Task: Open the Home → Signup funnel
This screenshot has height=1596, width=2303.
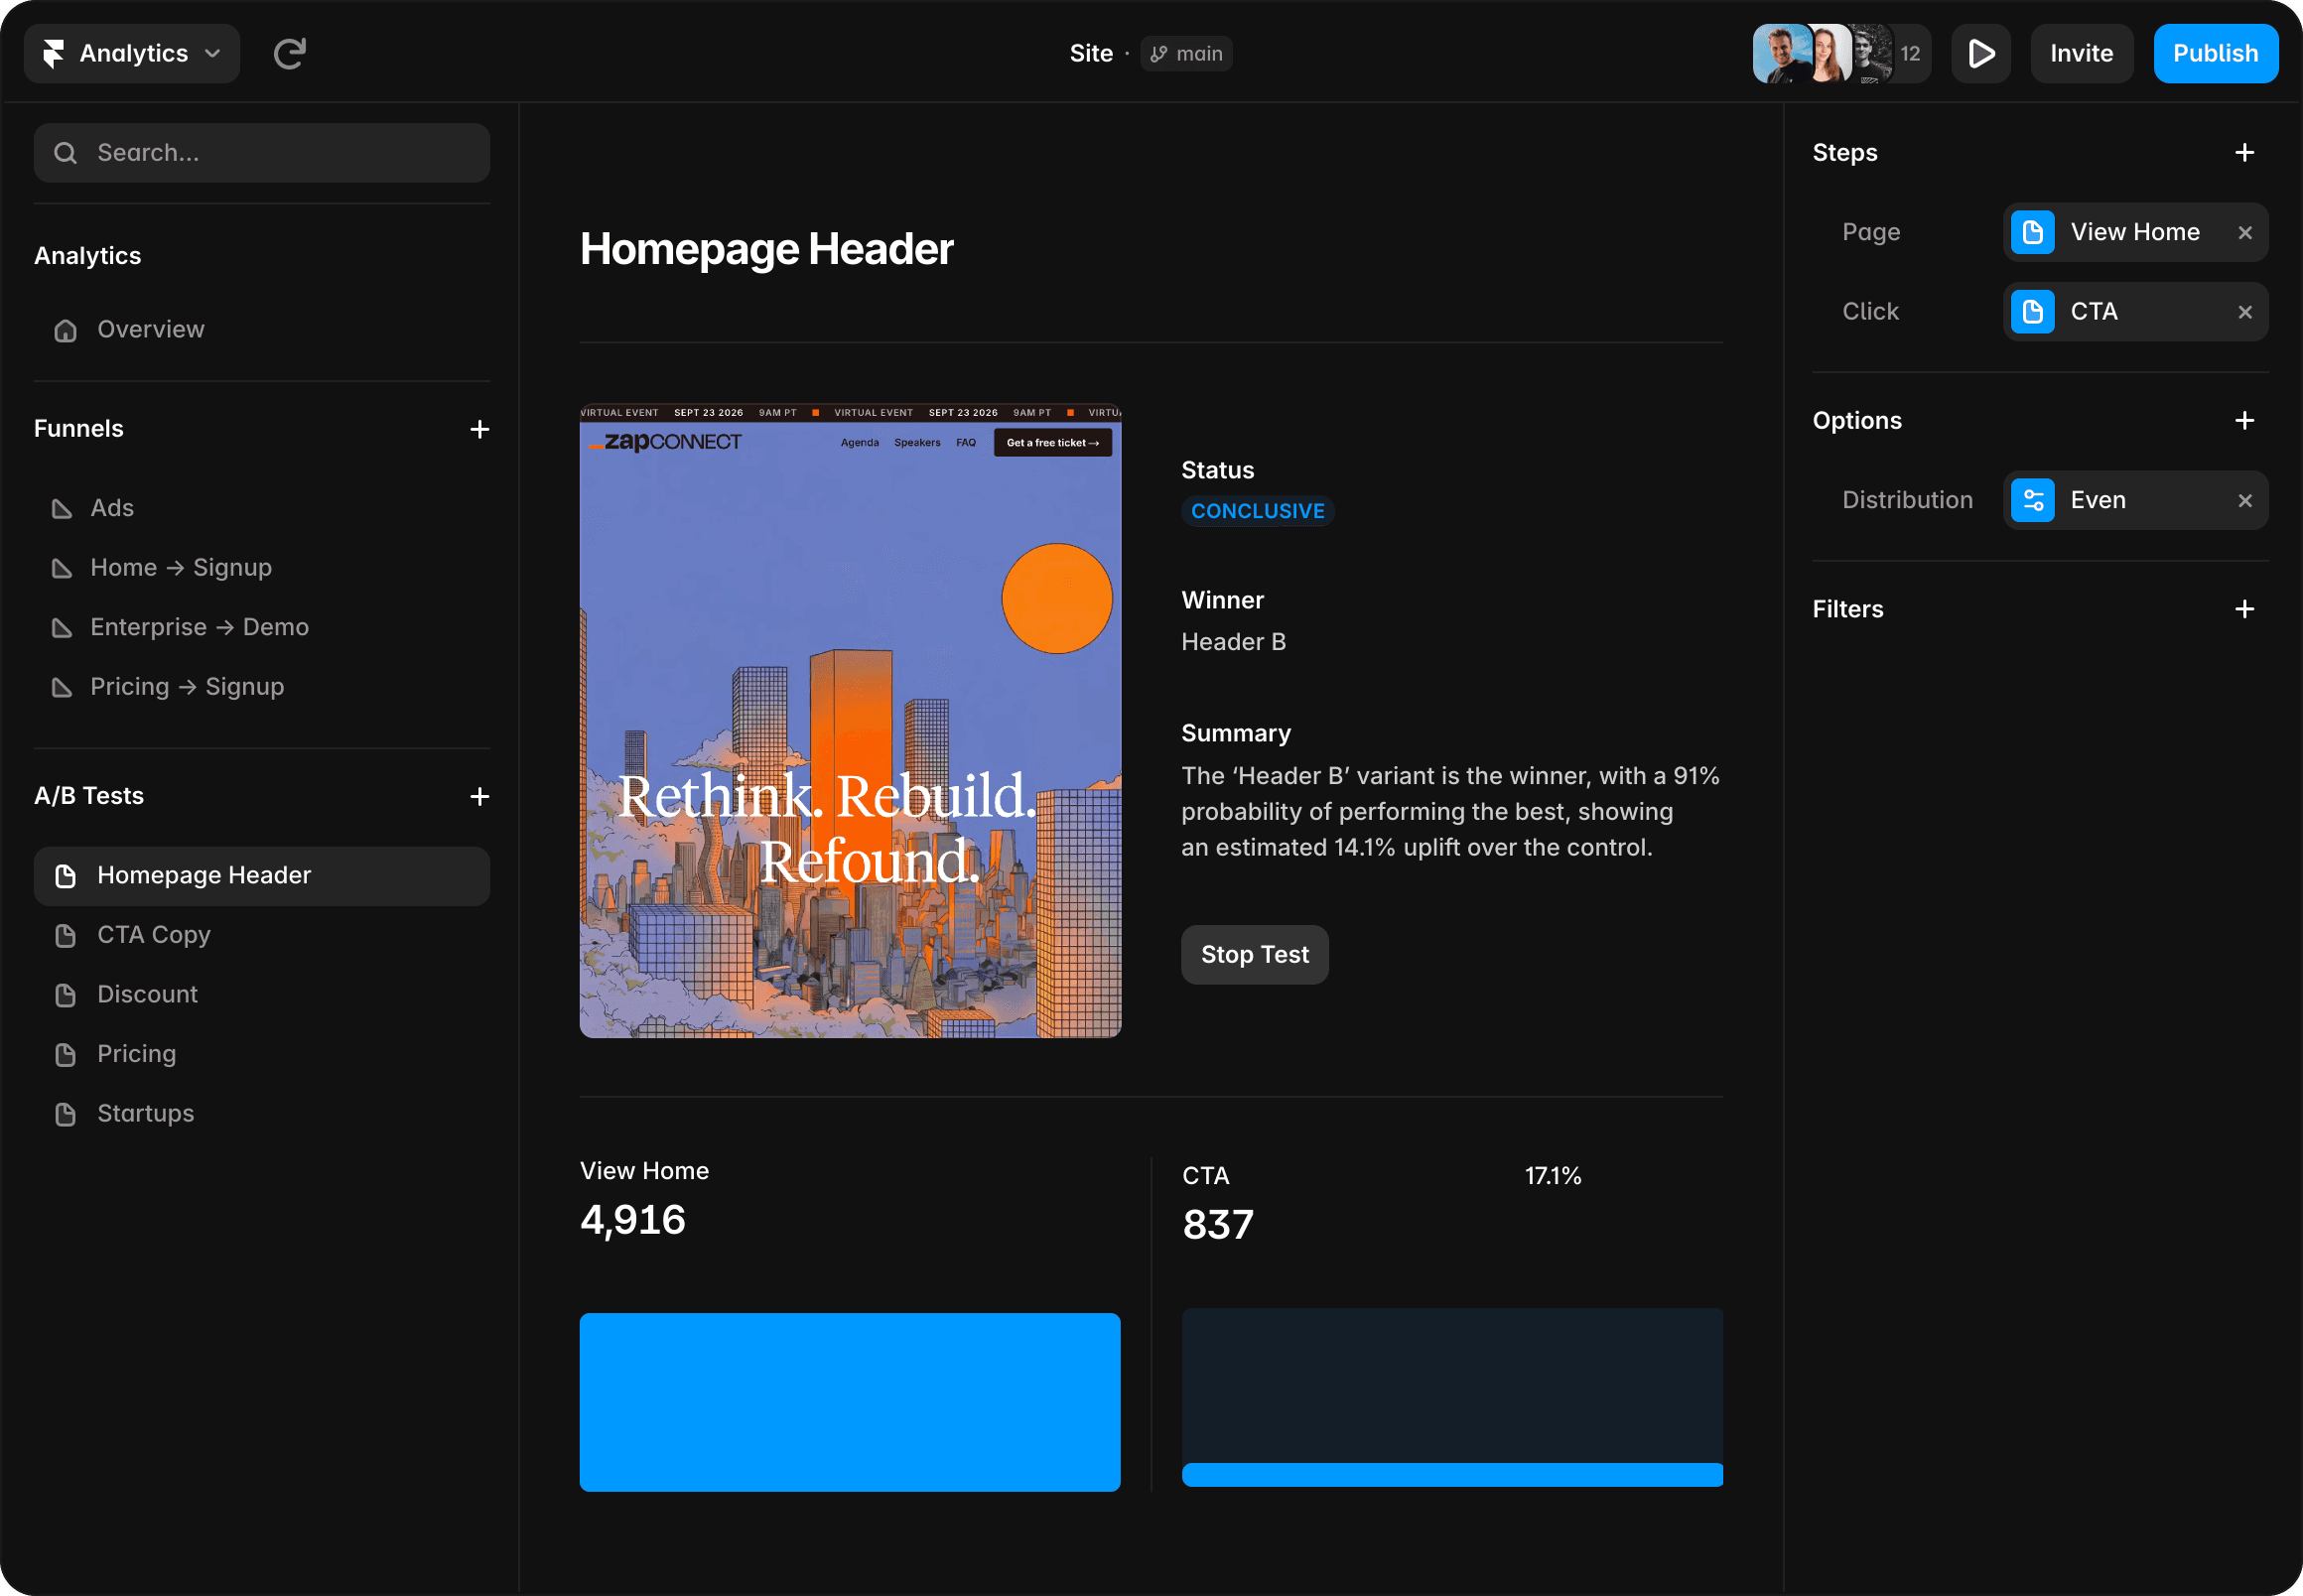Action: tap(262, 567)
